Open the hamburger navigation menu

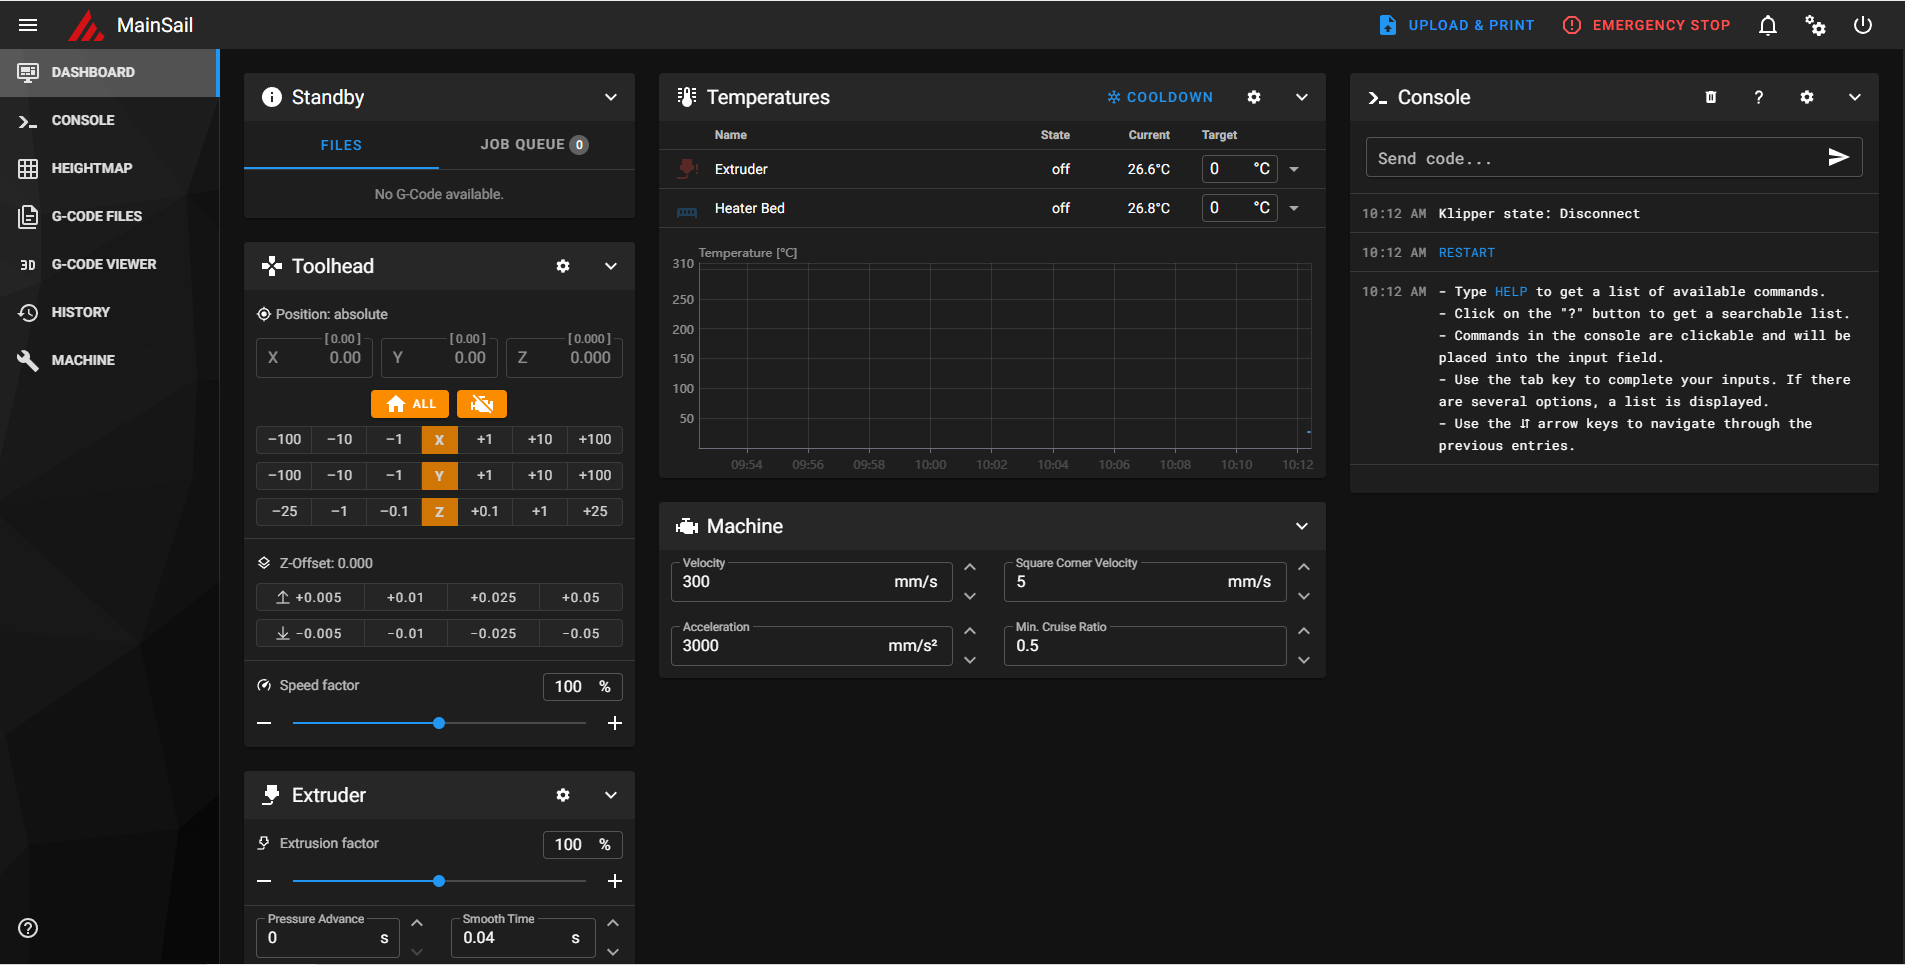click(28, 25)
